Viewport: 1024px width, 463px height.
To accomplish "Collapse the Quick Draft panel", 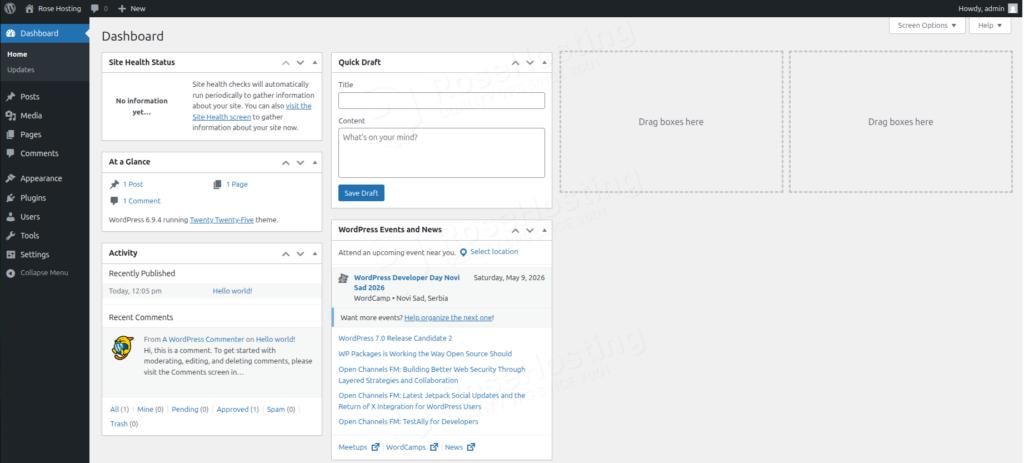I will [545, 63].
